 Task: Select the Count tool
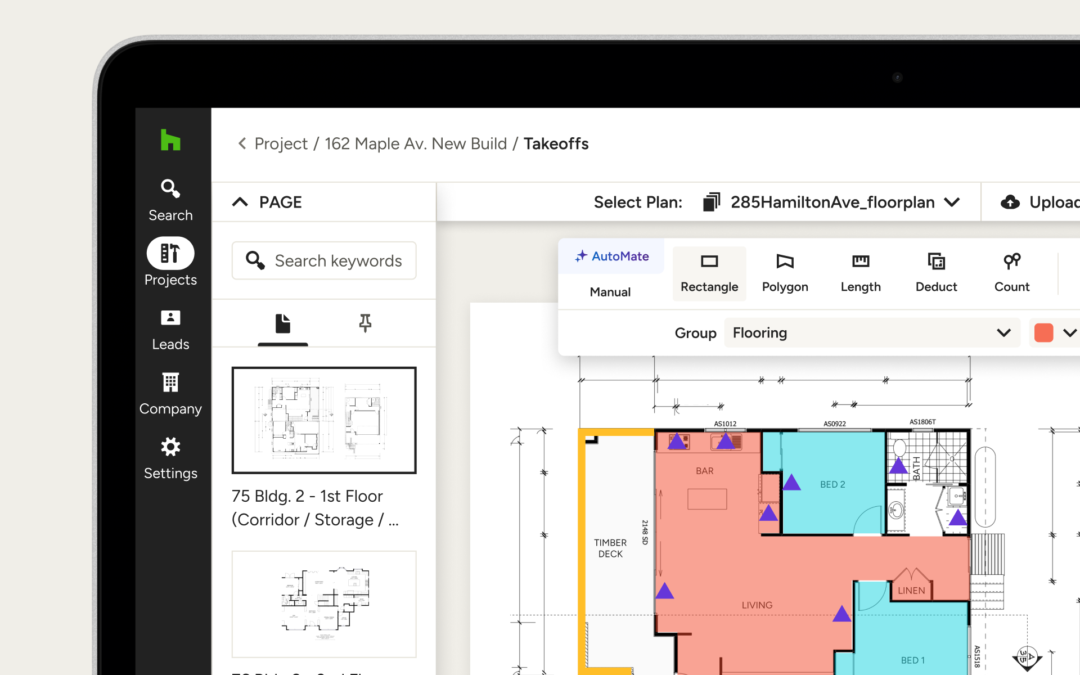pos(1012,273)
